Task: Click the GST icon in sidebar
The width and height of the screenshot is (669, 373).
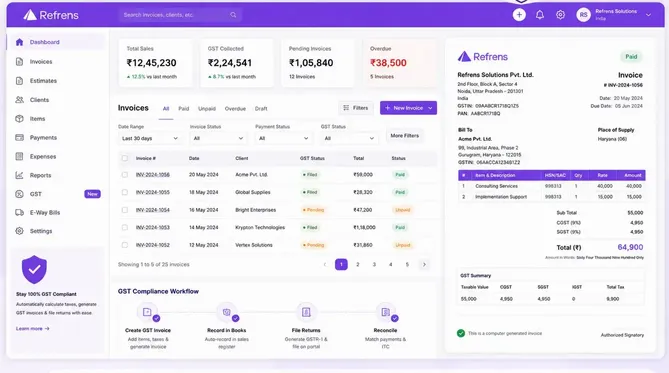Action: pyautogui.click(x=19, y=194)
